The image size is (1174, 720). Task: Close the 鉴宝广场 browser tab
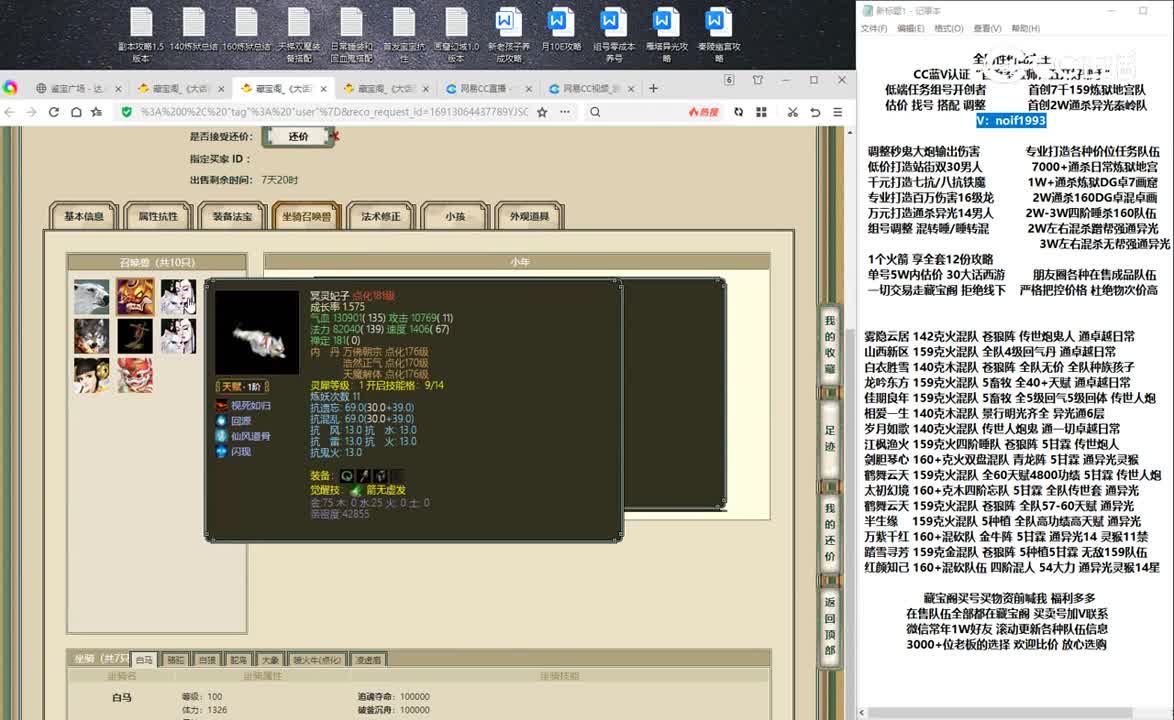(x=118, y=88)
